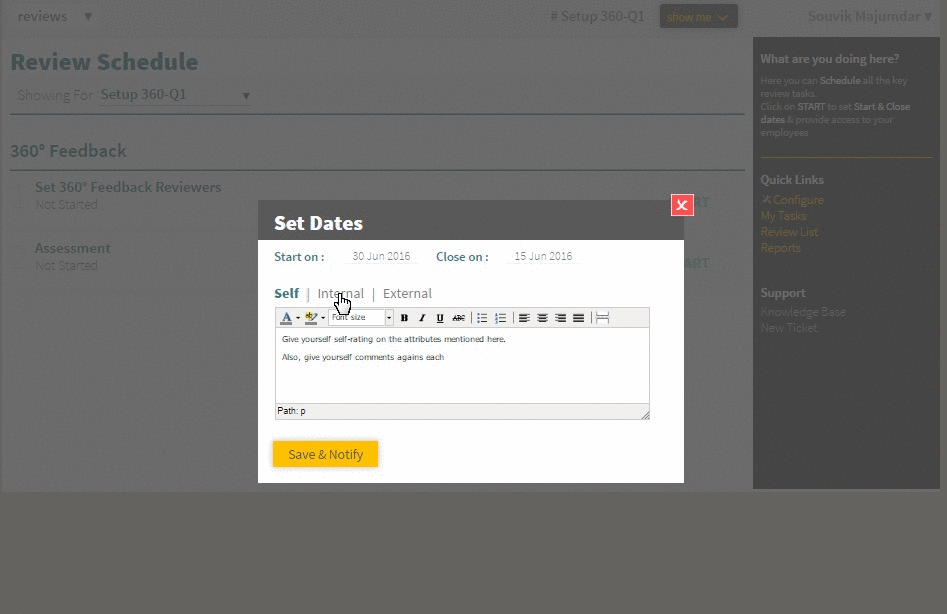The width and height of the screenshot is (947, 614).
Task: Open the Reports quick link
Action: click(x=780, y=248)
